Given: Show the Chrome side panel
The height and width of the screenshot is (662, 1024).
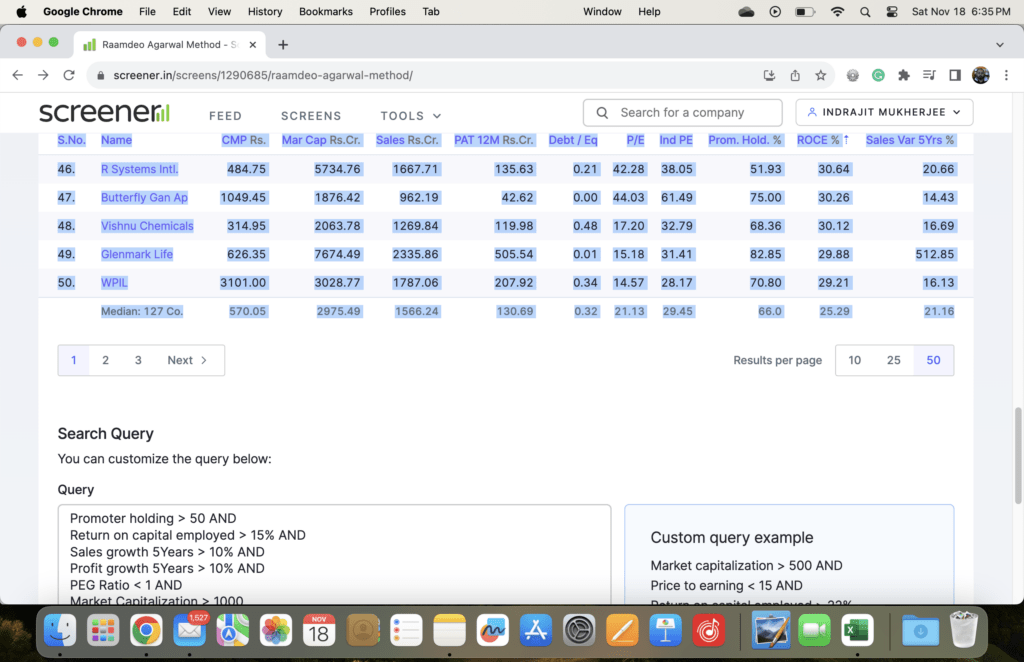Looking at the screenshot, I should point(955,75).
